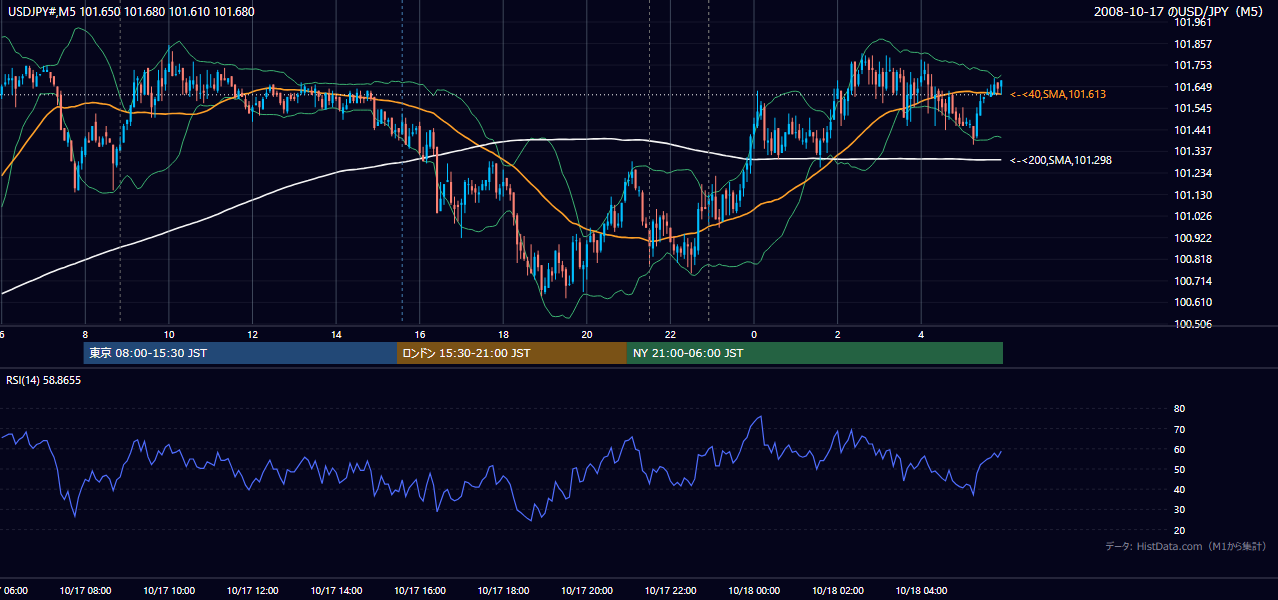Click price axis value 101.753
The image size is (1278, 600).
click(x=1193, y=65)
